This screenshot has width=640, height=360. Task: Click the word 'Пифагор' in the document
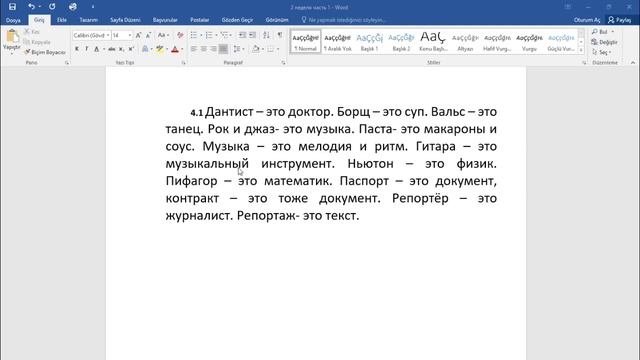191,181
